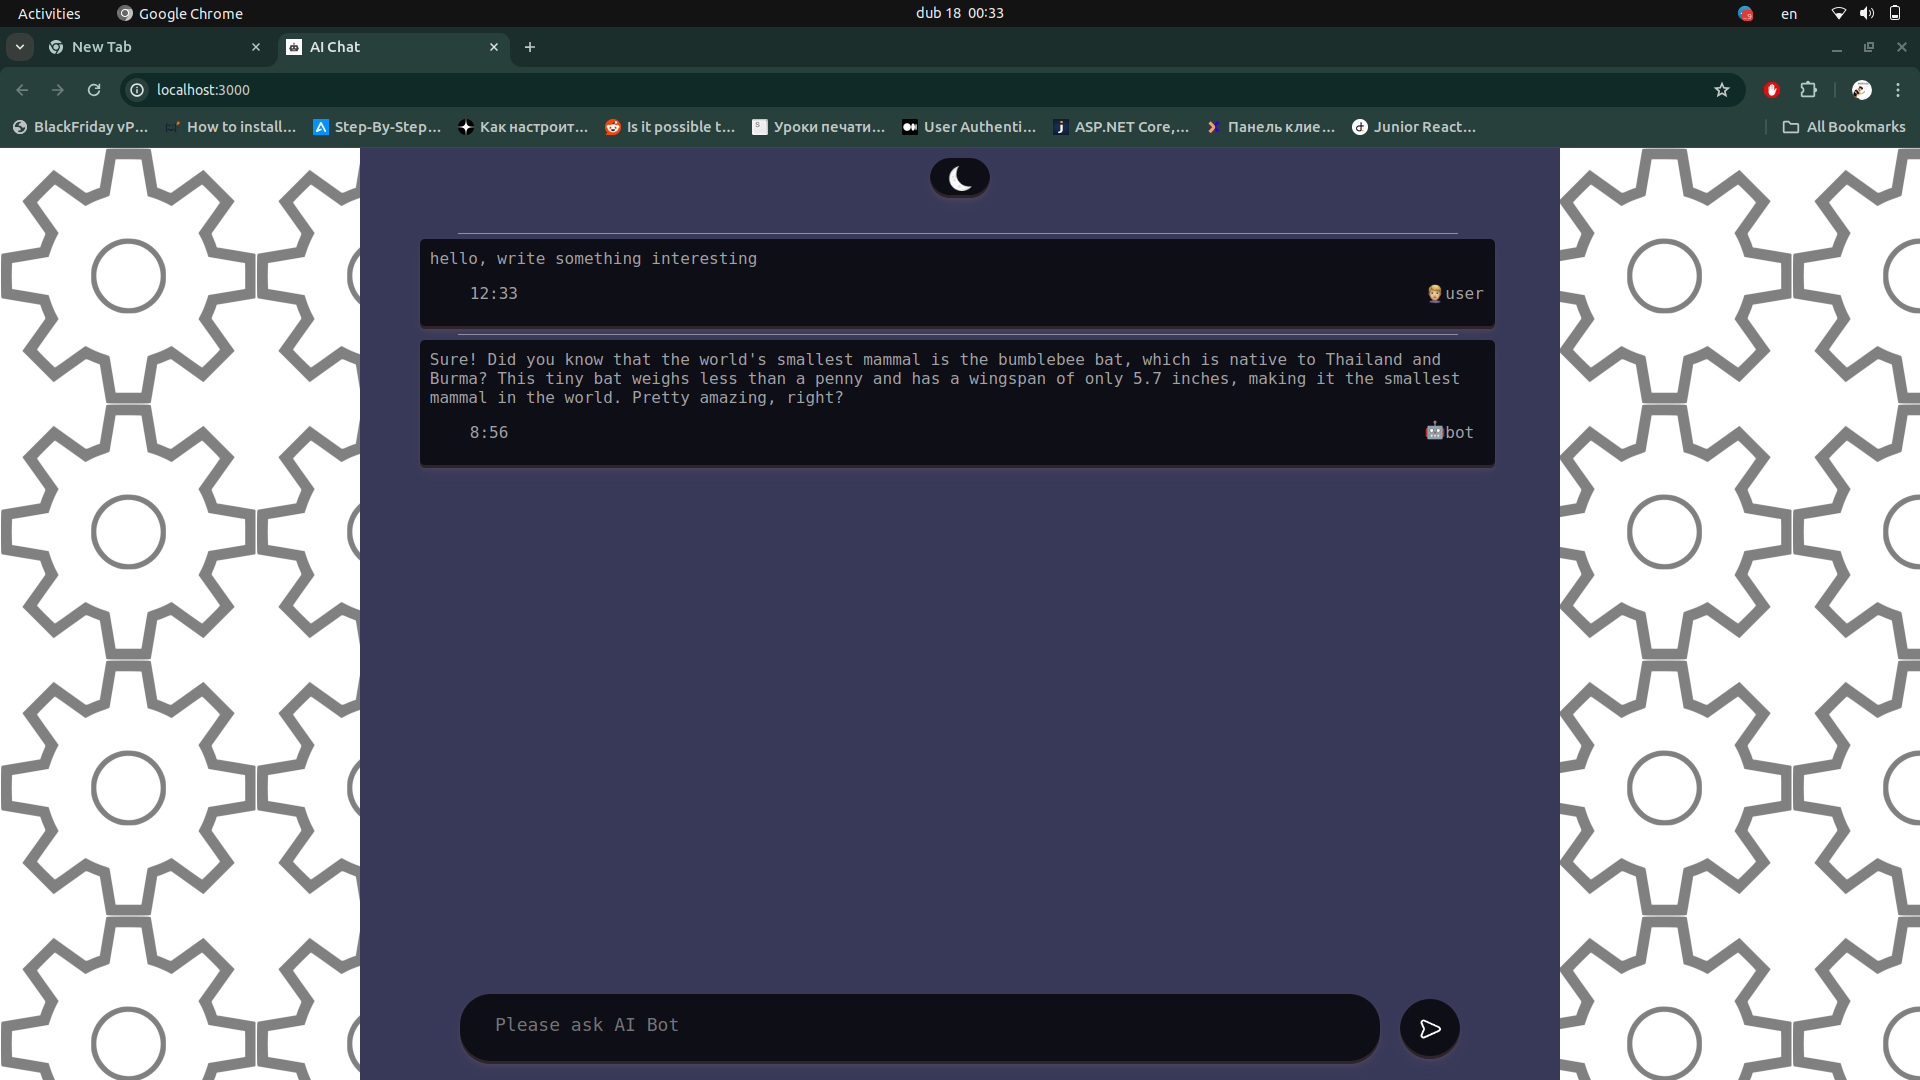Click the Chrome profile avatar icon
This screenshot has height=1080, width=1920.
[1861, 90]
